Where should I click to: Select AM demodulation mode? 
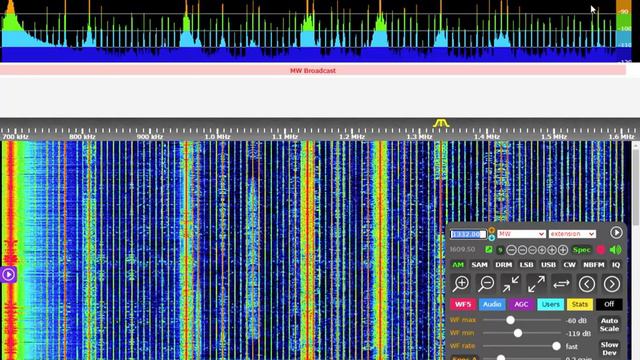458,265
